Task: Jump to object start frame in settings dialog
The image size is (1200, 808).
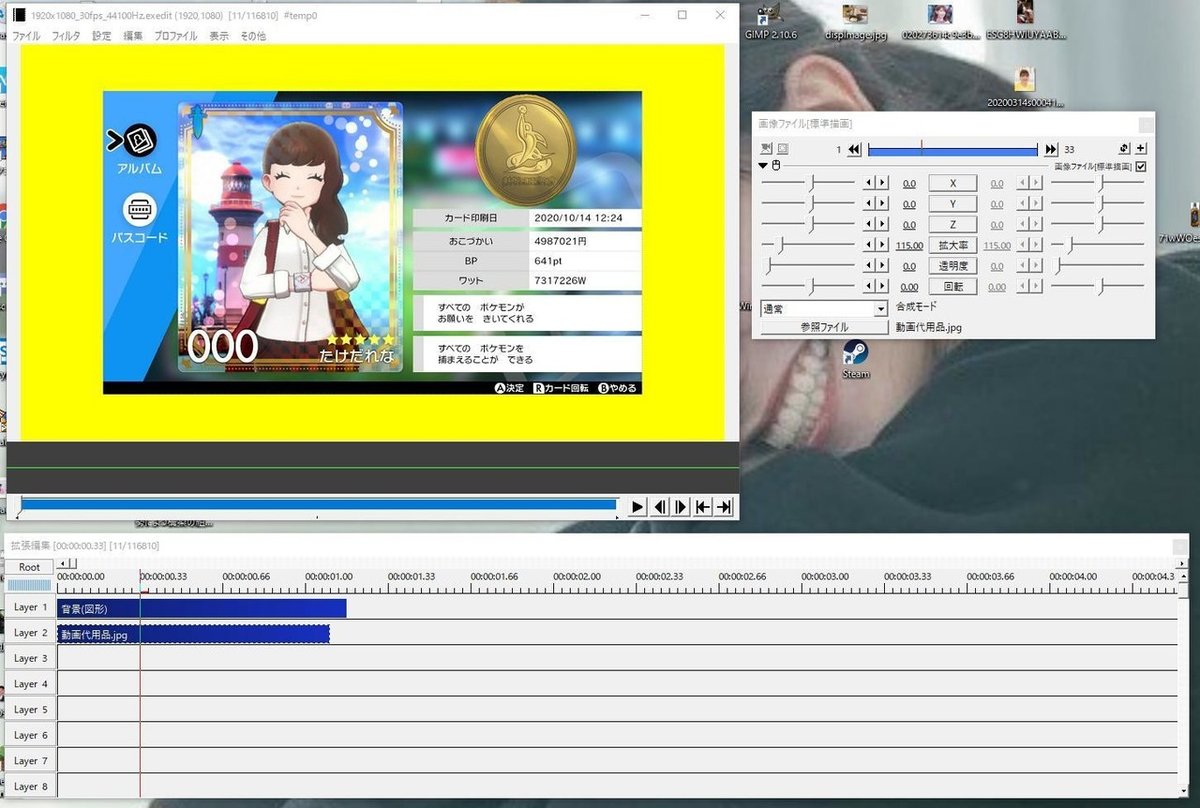Action: point(854,149)
